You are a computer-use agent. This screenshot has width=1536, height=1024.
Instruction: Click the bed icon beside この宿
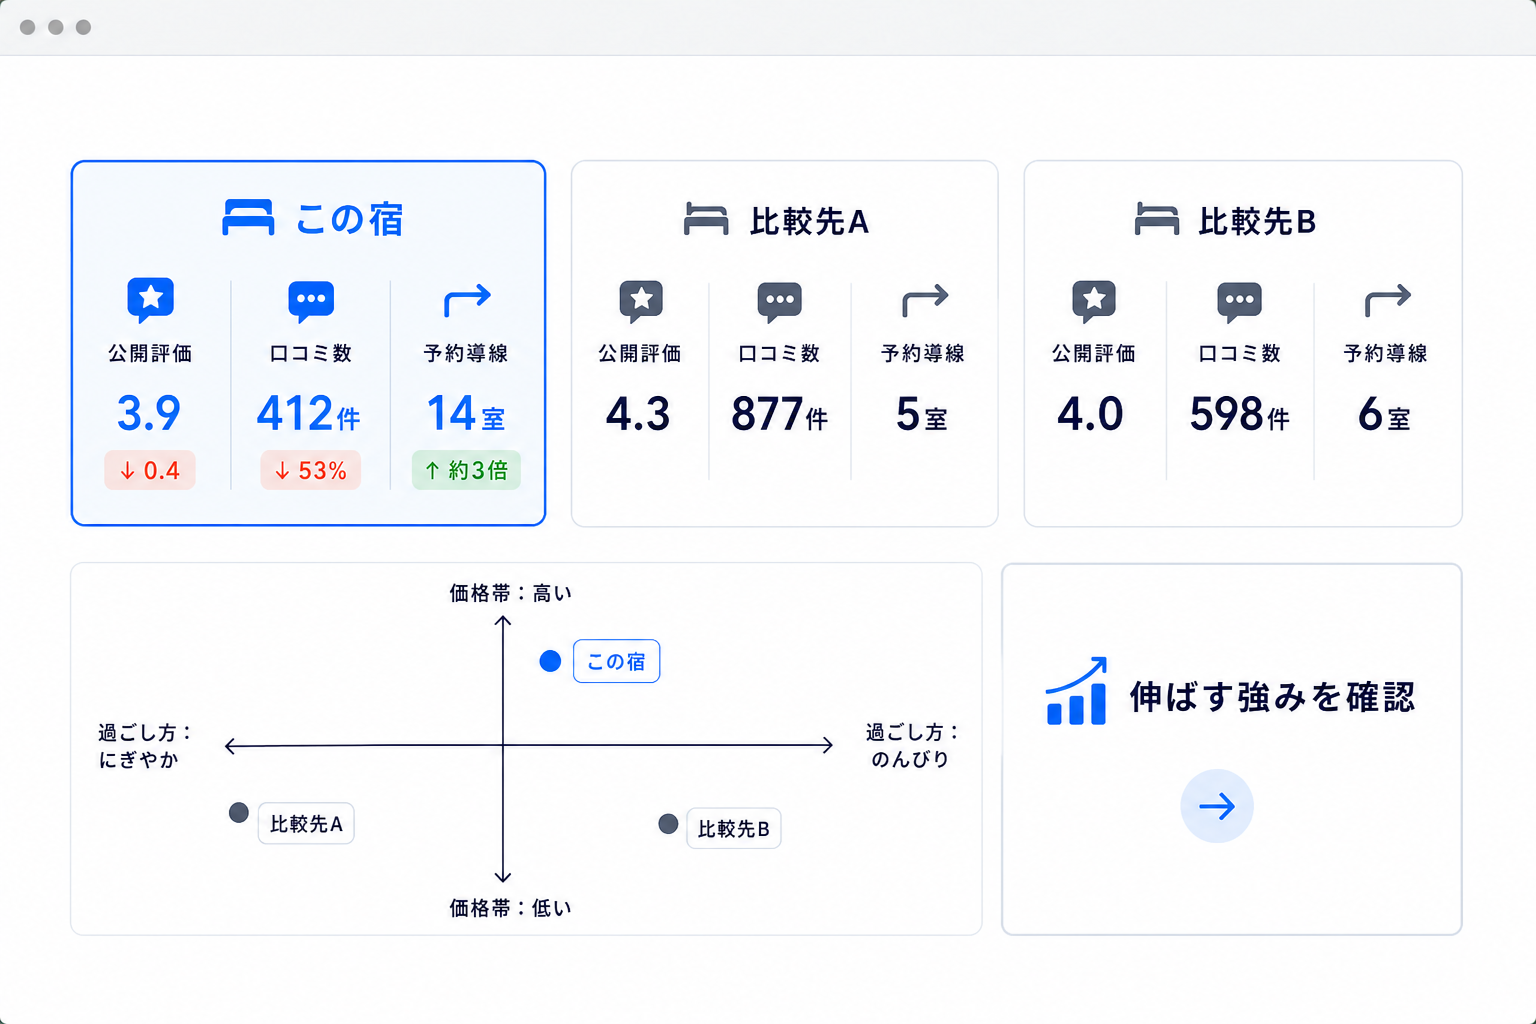[248, 218]
